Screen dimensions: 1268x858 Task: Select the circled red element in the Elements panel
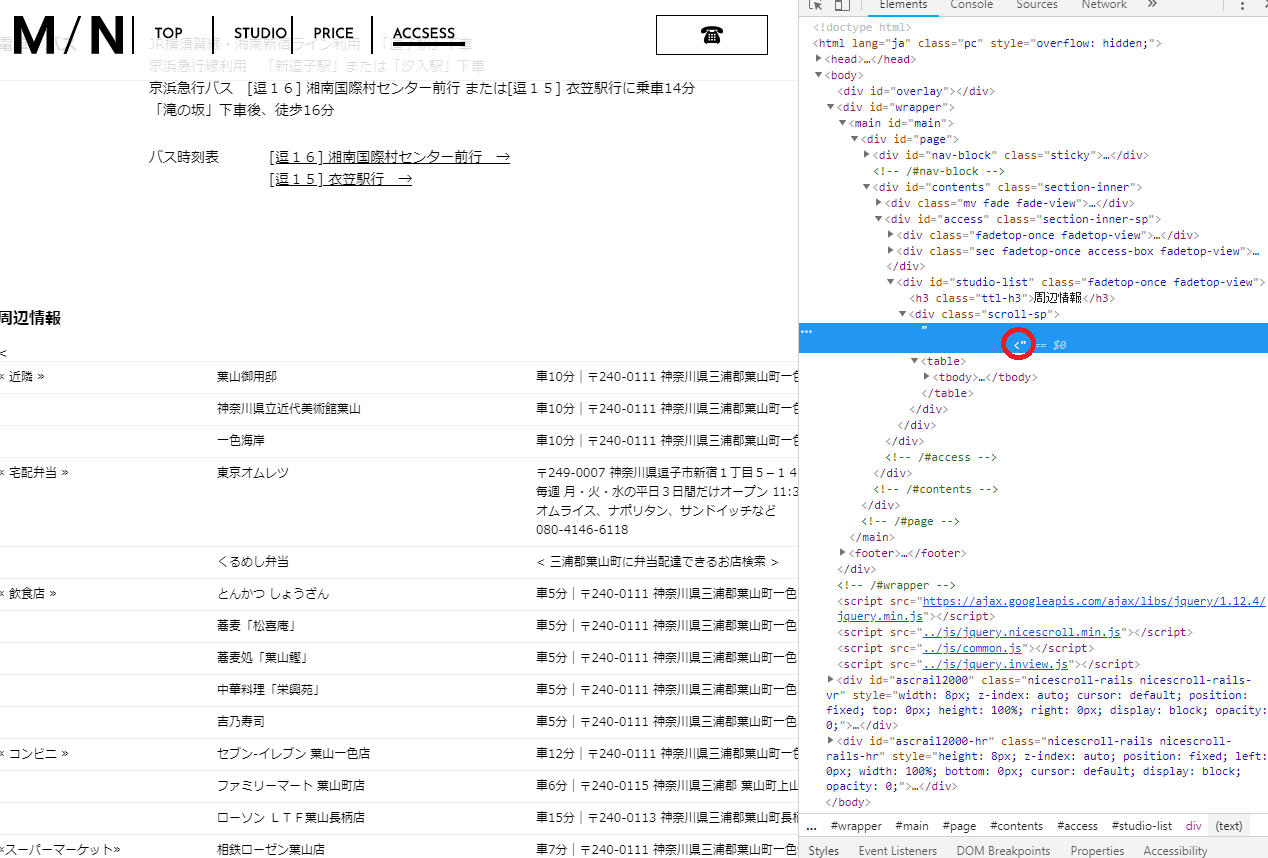(1019, 344)
